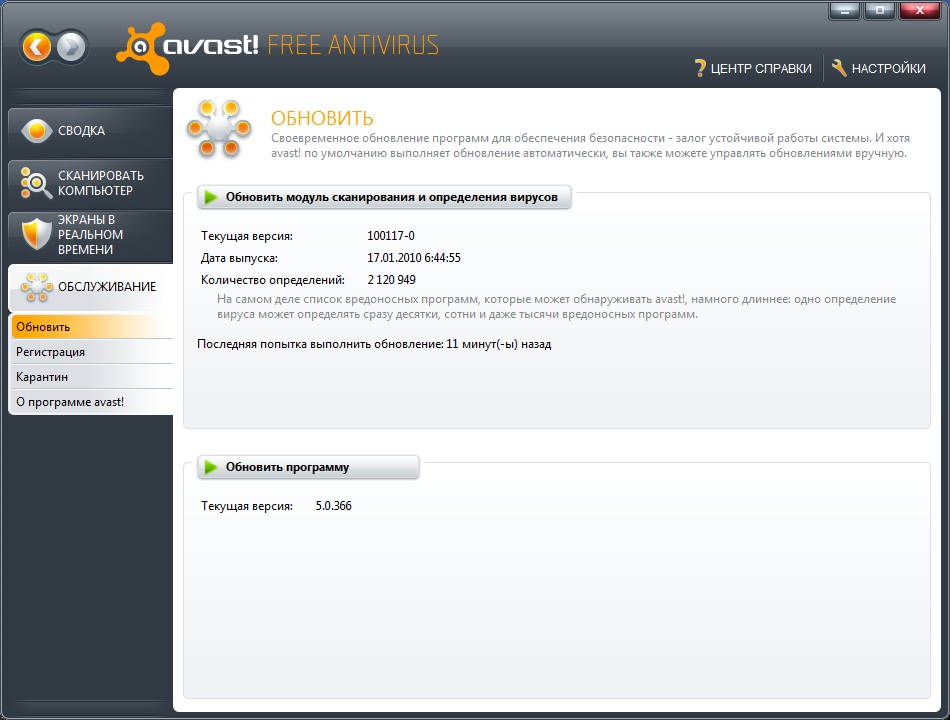Click the wrench settings icon
950x720 pixels.
coord(839,68)
